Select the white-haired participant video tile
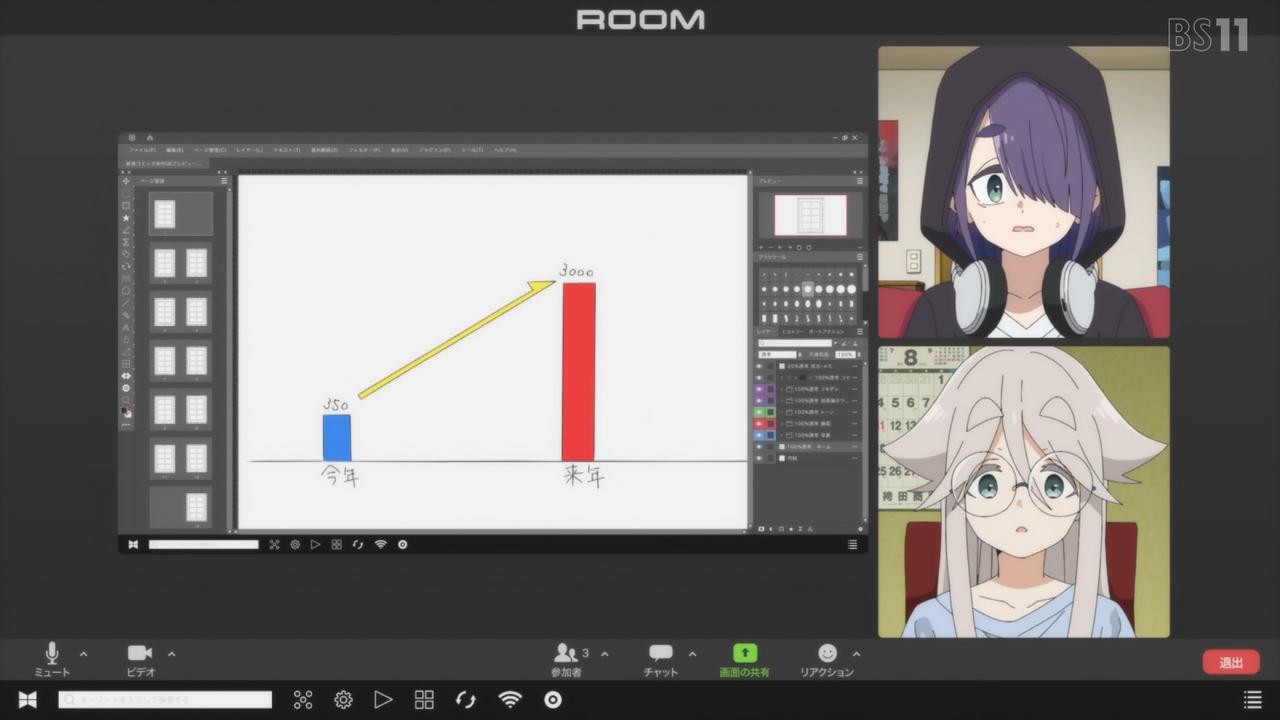Image resolution: width=1280 pixels, height=720 pixels. (1024, 492)
